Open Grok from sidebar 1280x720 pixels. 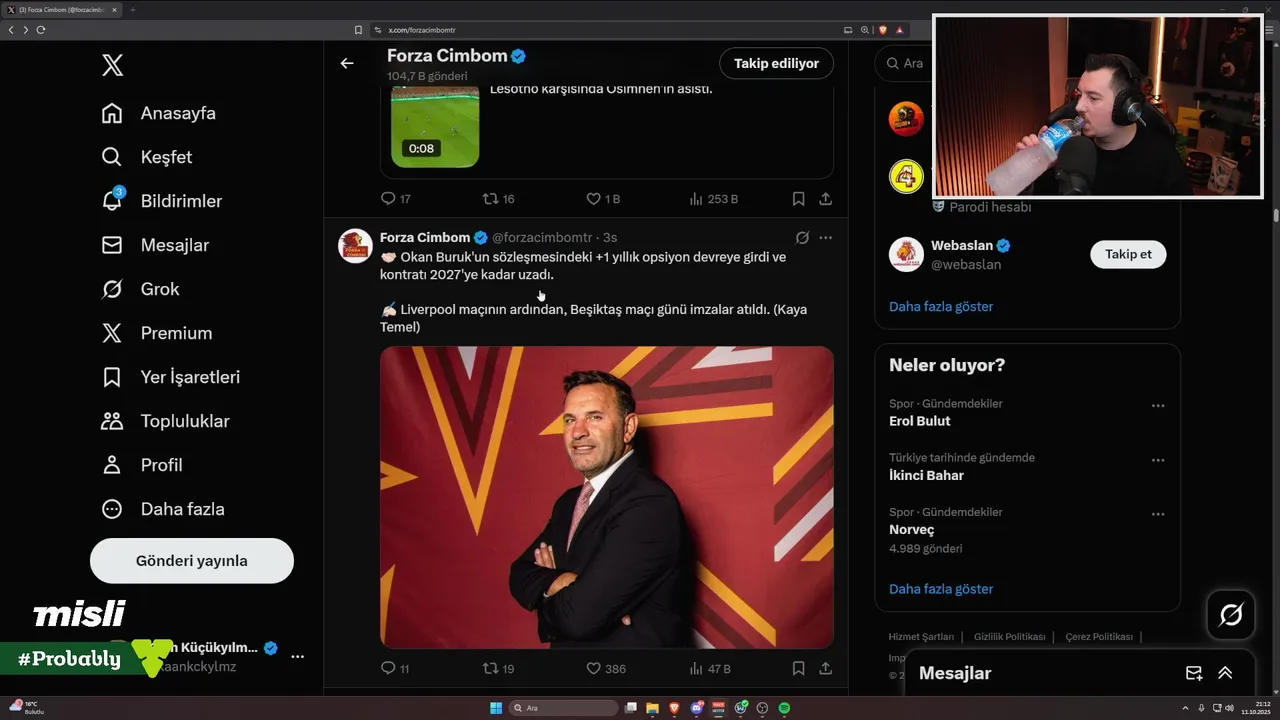point(141,289)
